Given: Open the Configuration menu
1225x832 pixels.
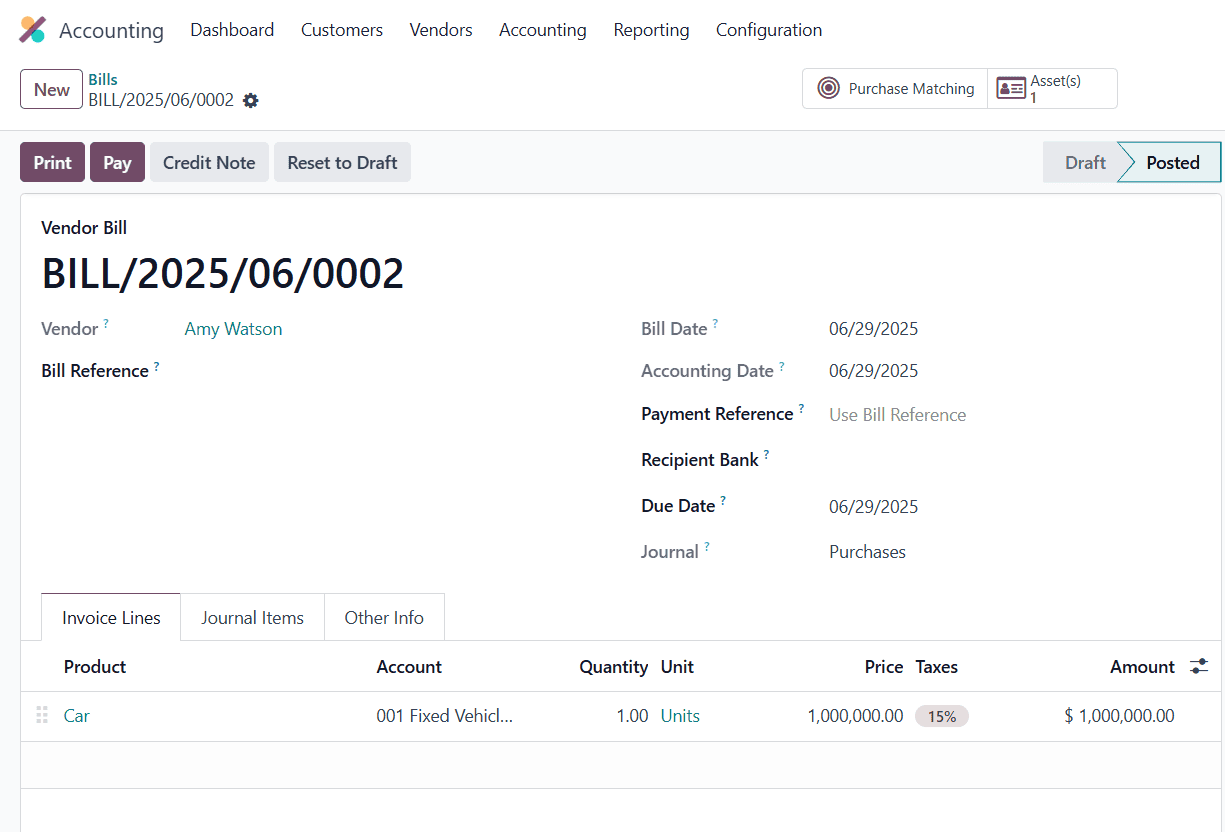Looking at the screenshot, I should click(x=768, y=30).
